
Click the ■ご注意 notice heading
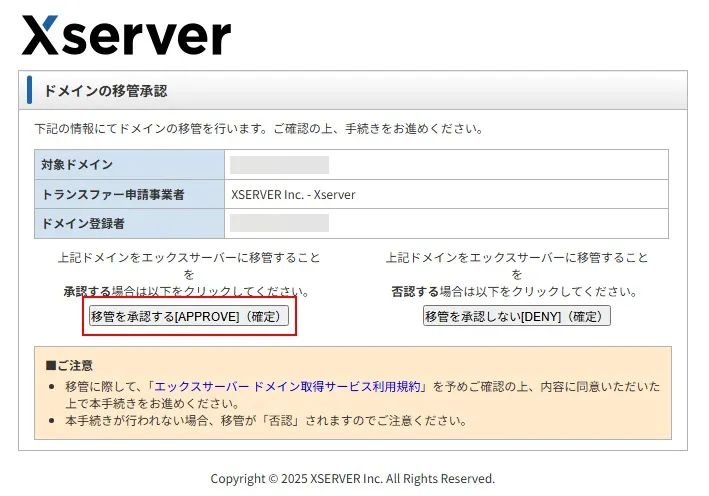coord(70,365)
